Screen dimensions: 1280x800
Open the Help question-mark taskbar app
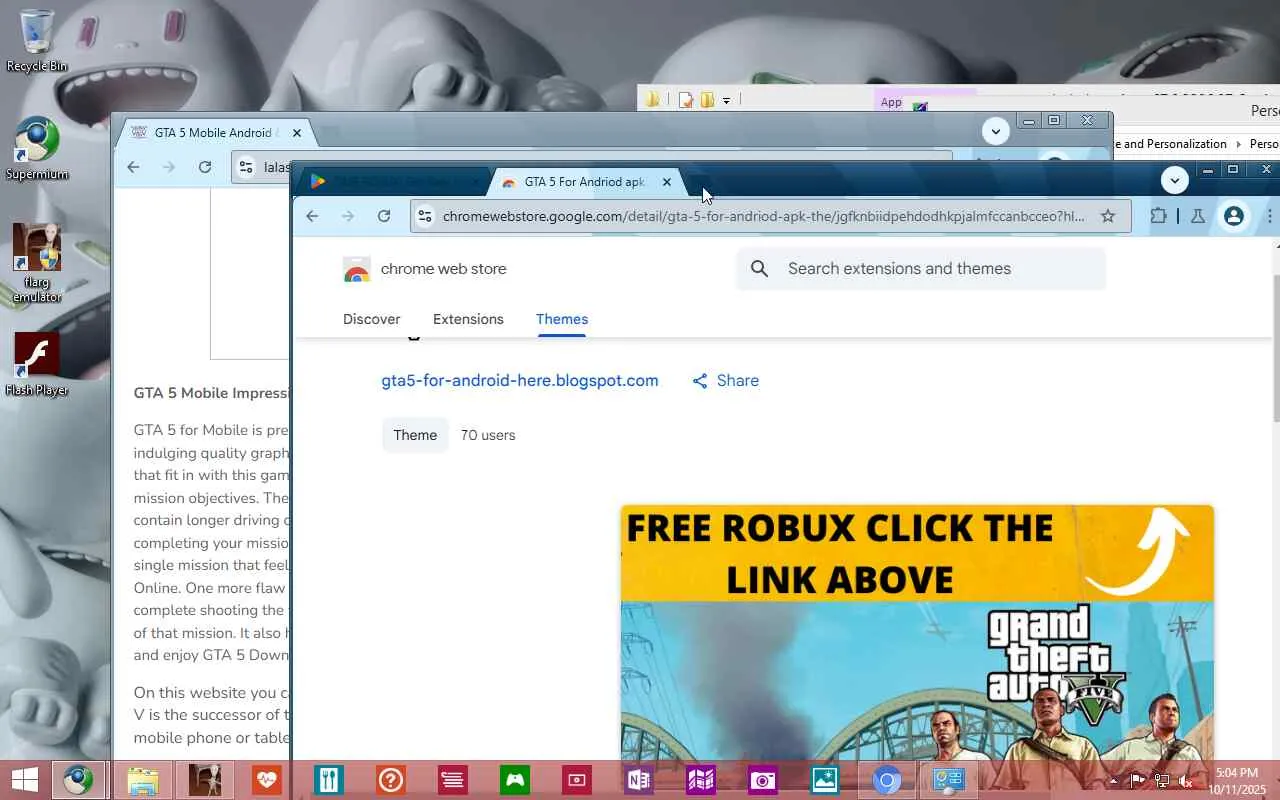(390, 780)
